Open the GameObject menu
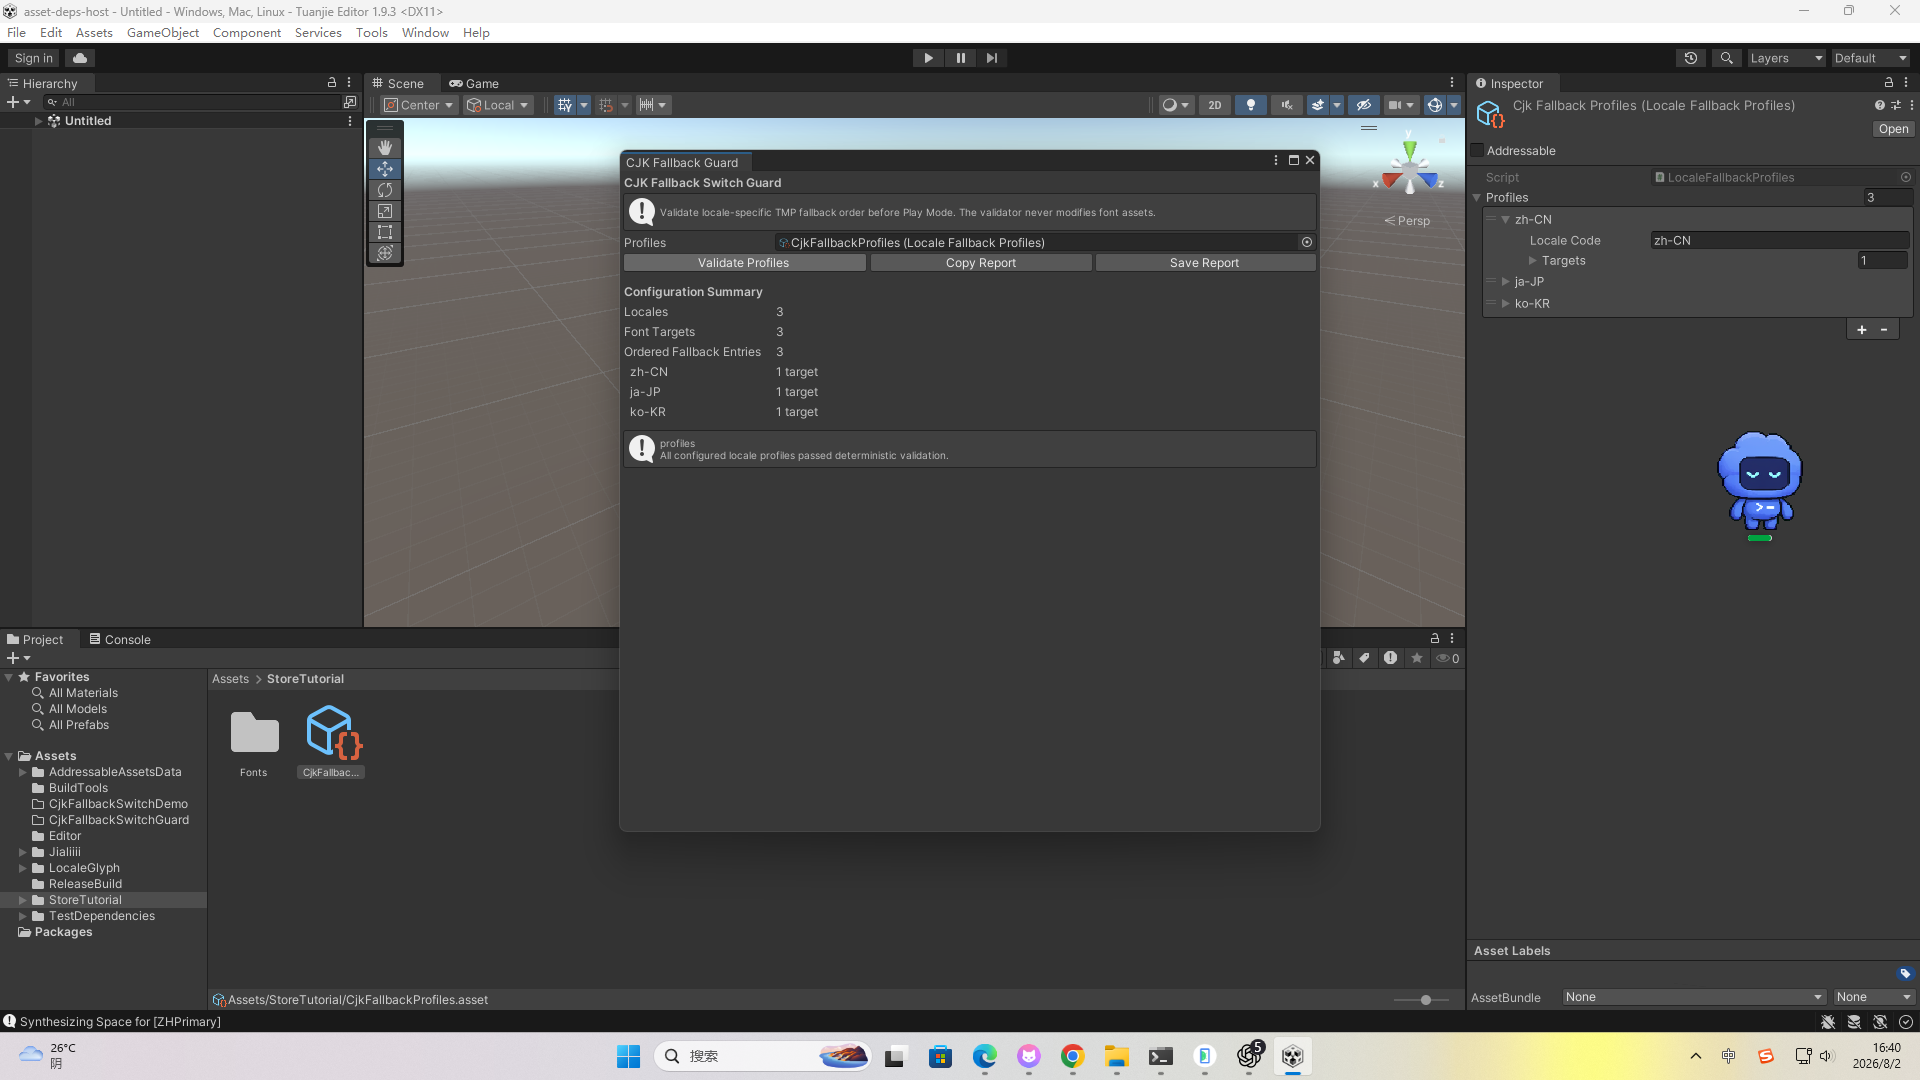The width and height of the screenshot is (1920, 1080). (x=163, y=33)
